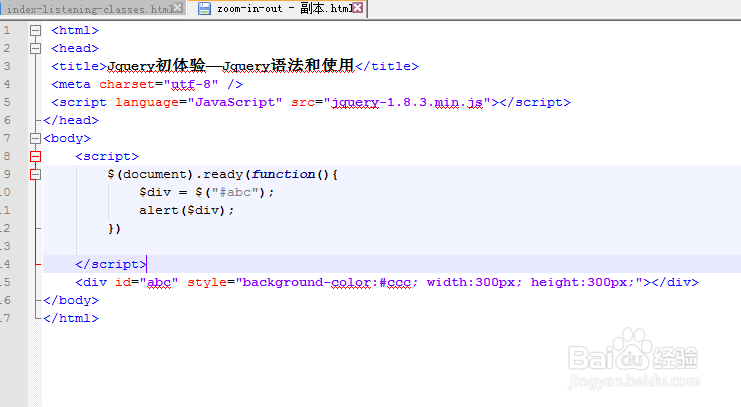741x407 pixels.
Task: Click the </script> closing tag
Action: click(x=111, y=264)
